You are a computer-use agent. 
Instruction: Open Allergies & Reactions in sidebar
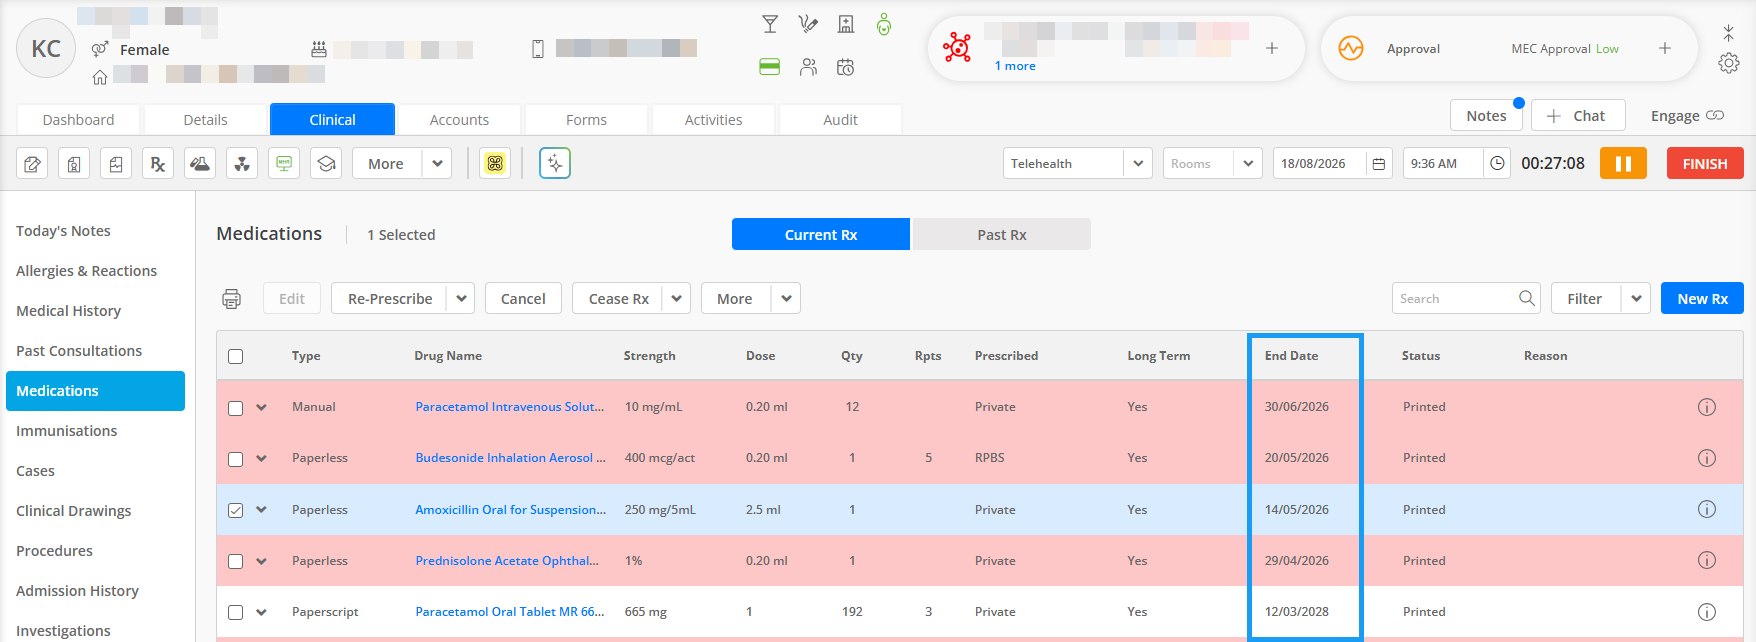pos(86,271)
